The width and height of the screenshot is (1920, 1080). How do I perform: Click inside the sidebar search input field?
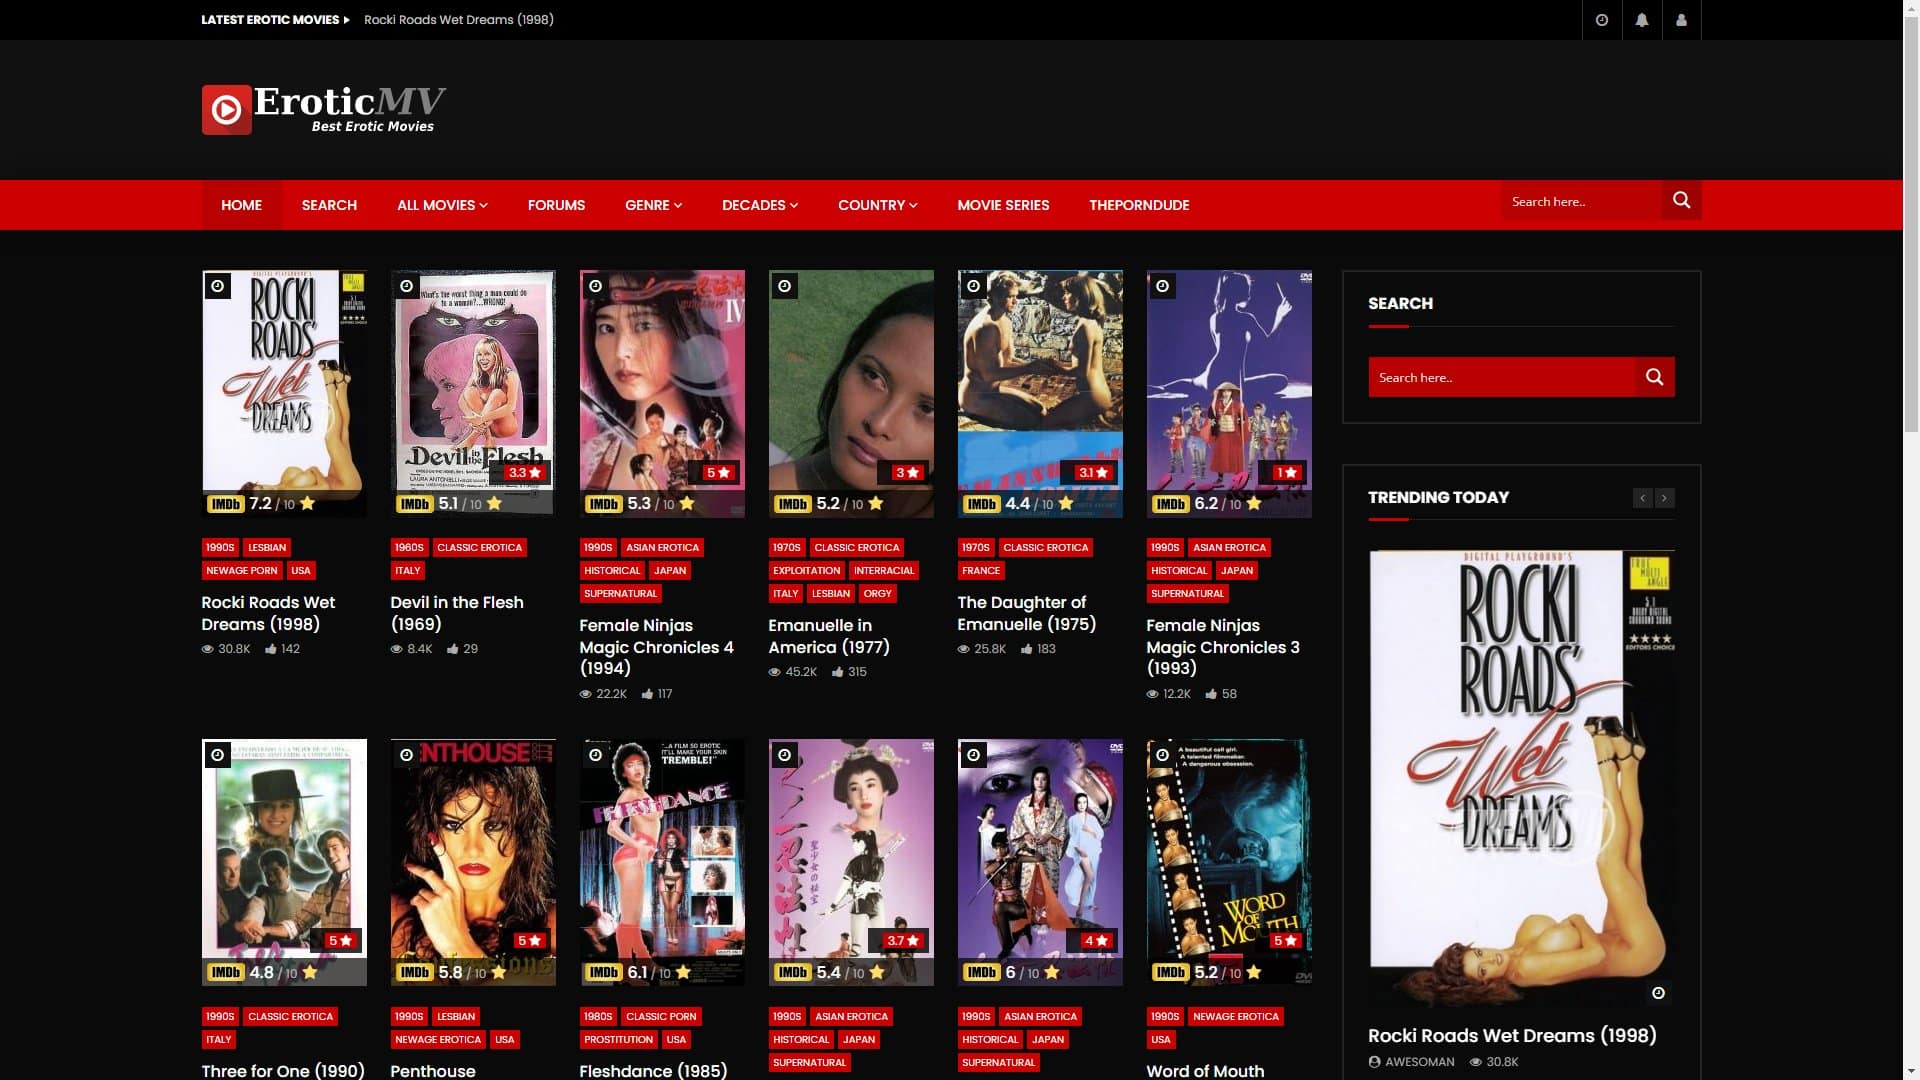[x=1490, y=377]
